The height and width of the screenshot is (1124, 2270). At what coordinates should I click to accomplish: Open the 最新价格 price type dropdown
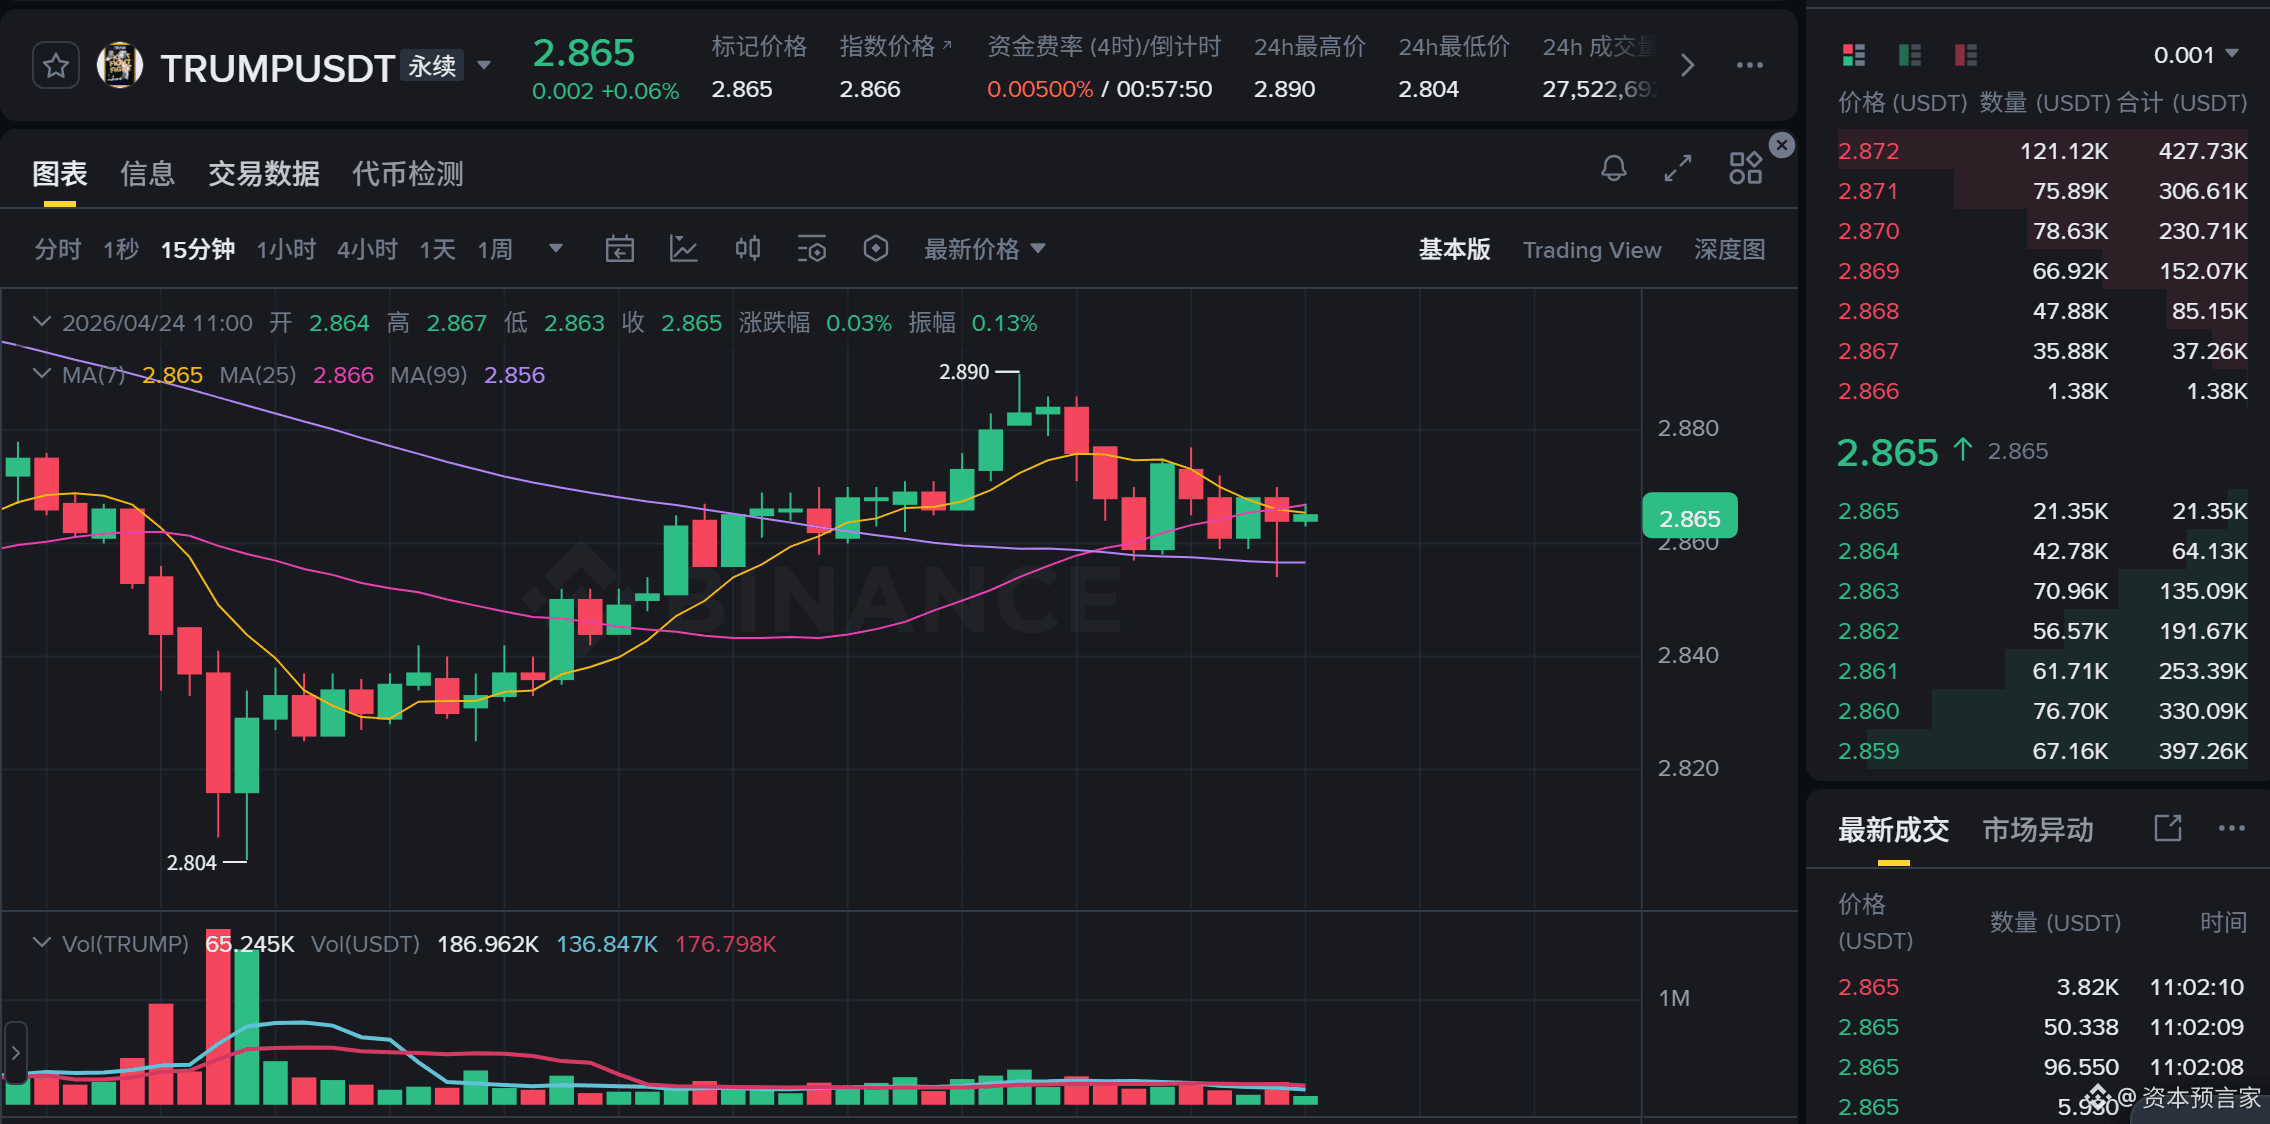985,249
